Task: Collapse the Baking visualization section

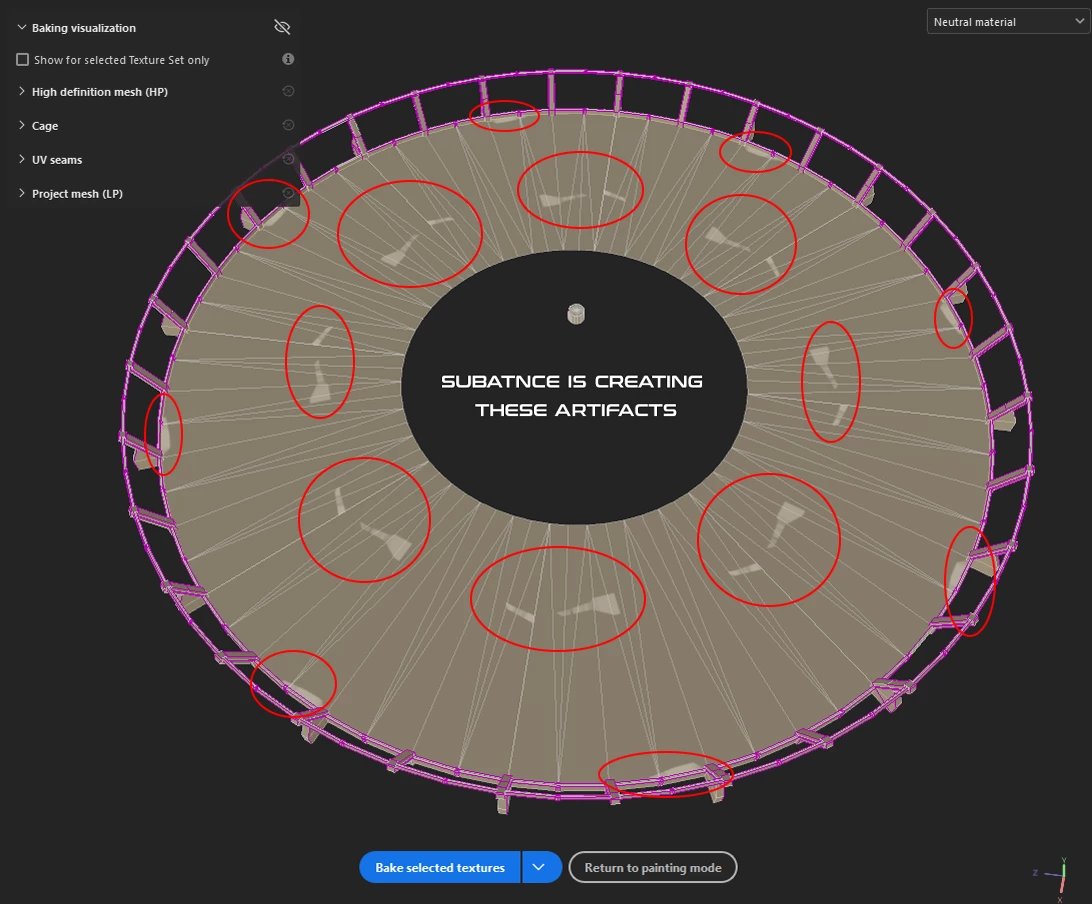Action: 22,27
